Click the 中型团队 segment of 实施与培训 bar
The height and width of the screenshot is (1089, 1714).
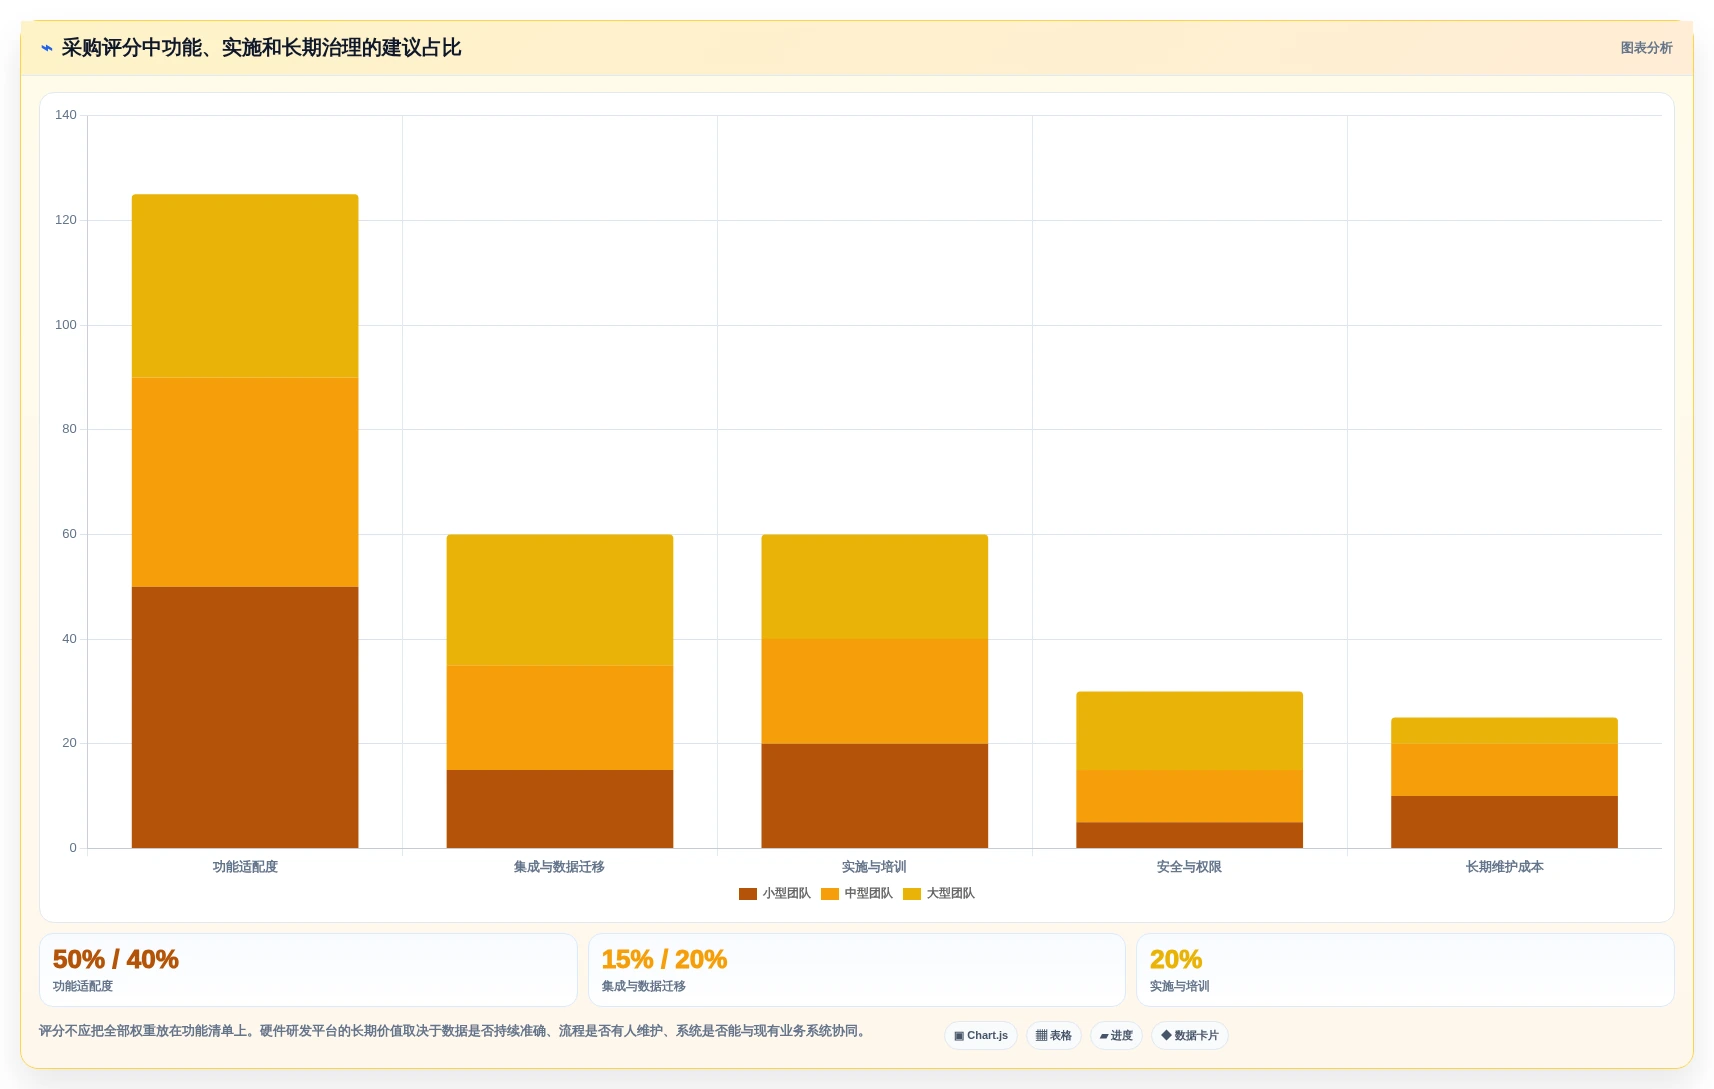point(875,691)
